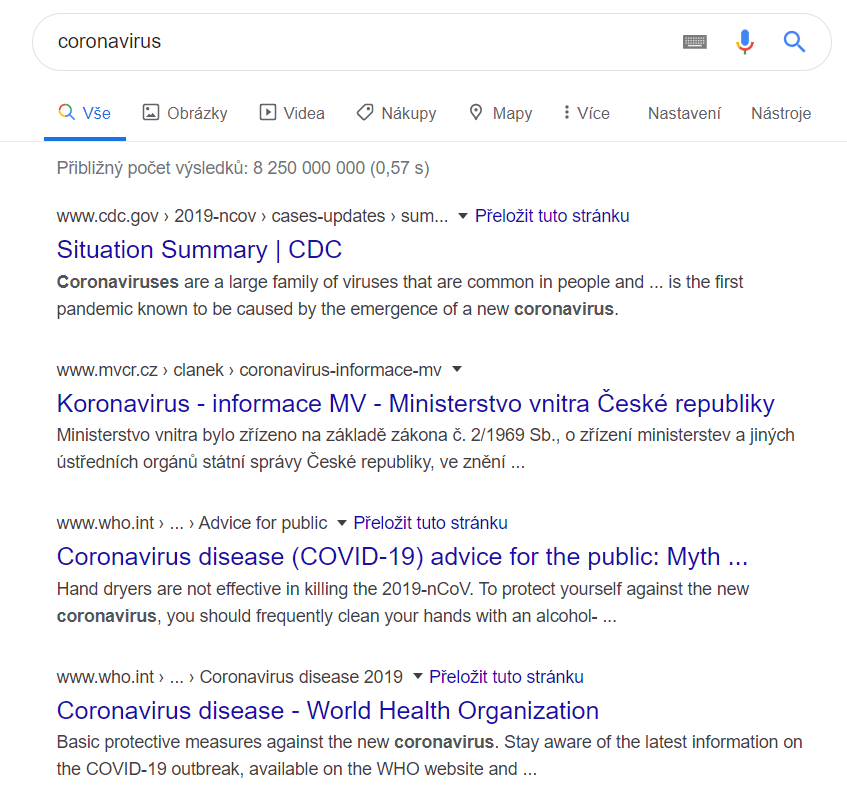Start voice search with microphone icon
This screenshot has height=787, width=847.
745,42
